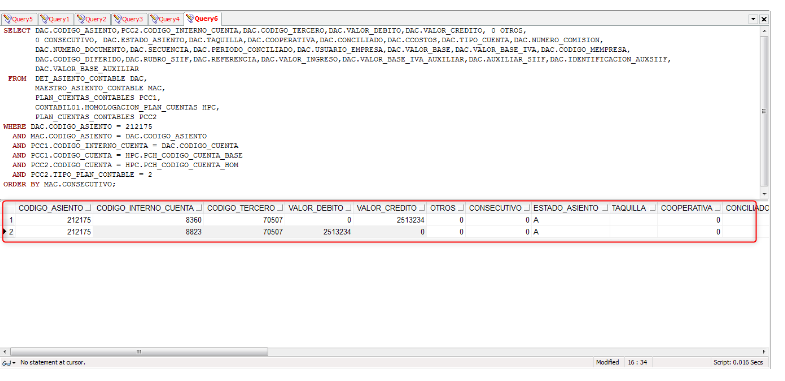
Task: Click the ORDER BY line in editor
Action: (59, 184)
